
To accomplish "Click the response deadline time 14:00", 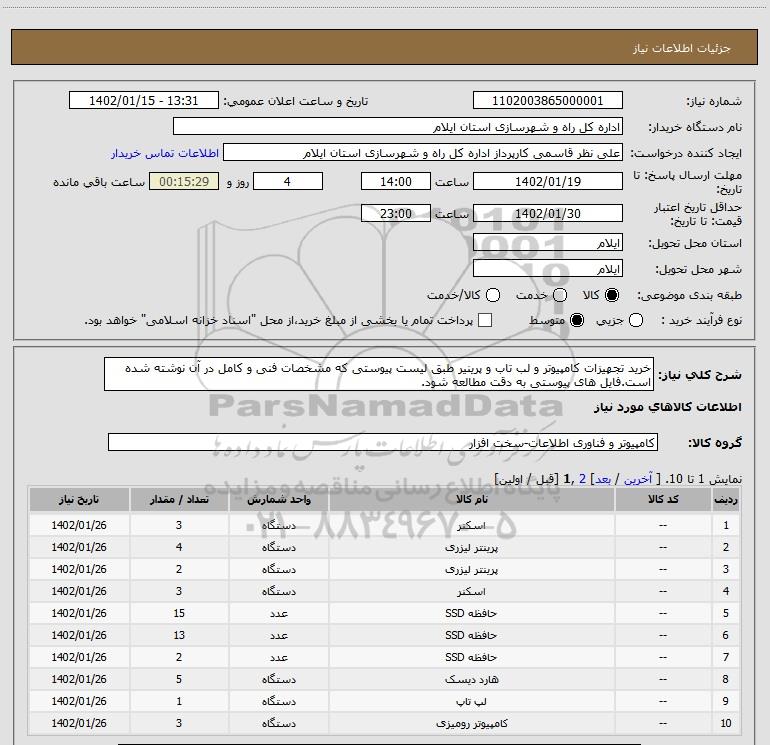I will (396, 182).
